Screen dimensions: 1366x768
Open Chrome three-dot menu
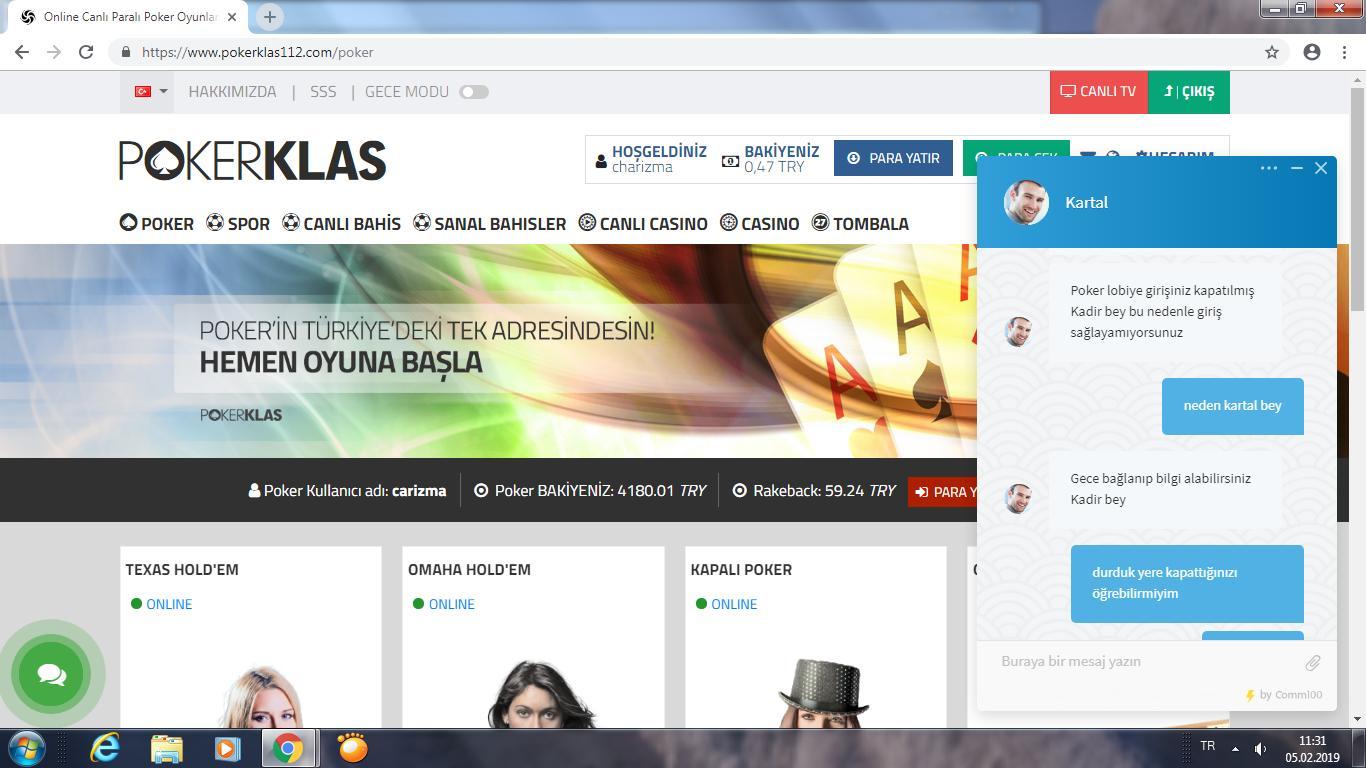tap(1345, 52)
